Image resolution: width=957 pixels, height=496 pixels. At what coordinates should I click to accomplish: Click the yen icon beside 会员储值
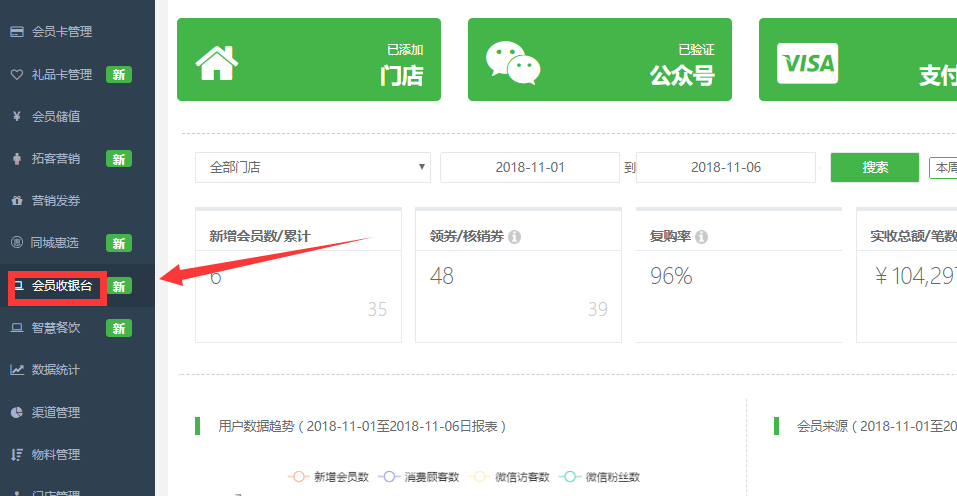[x=17, y=116]
